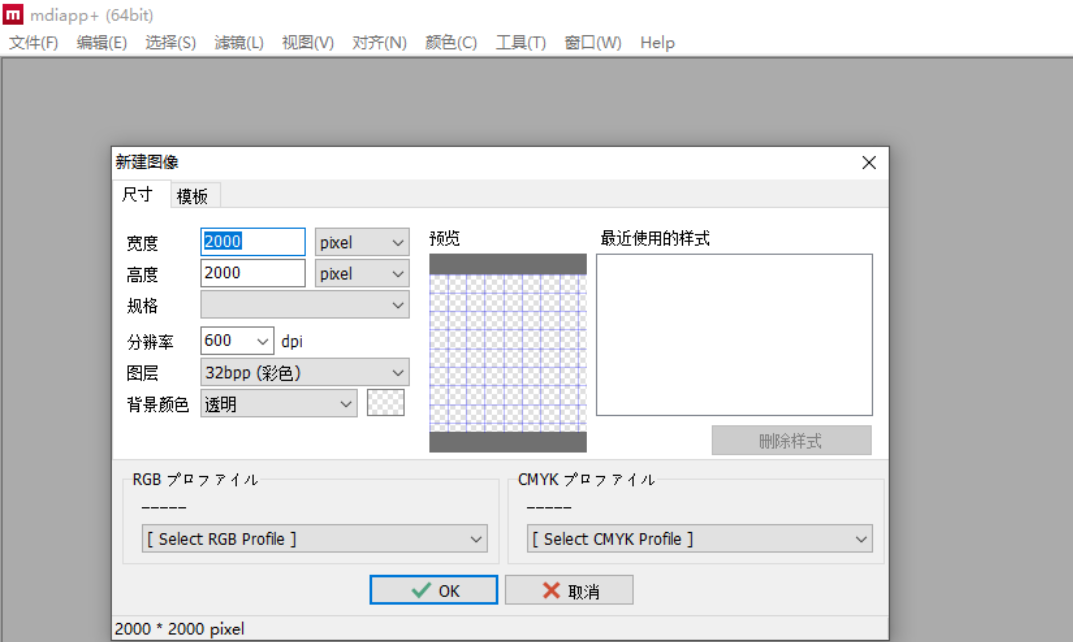Open the 窗口 menu
1073x642 pixels.
(x=592, y=42)
